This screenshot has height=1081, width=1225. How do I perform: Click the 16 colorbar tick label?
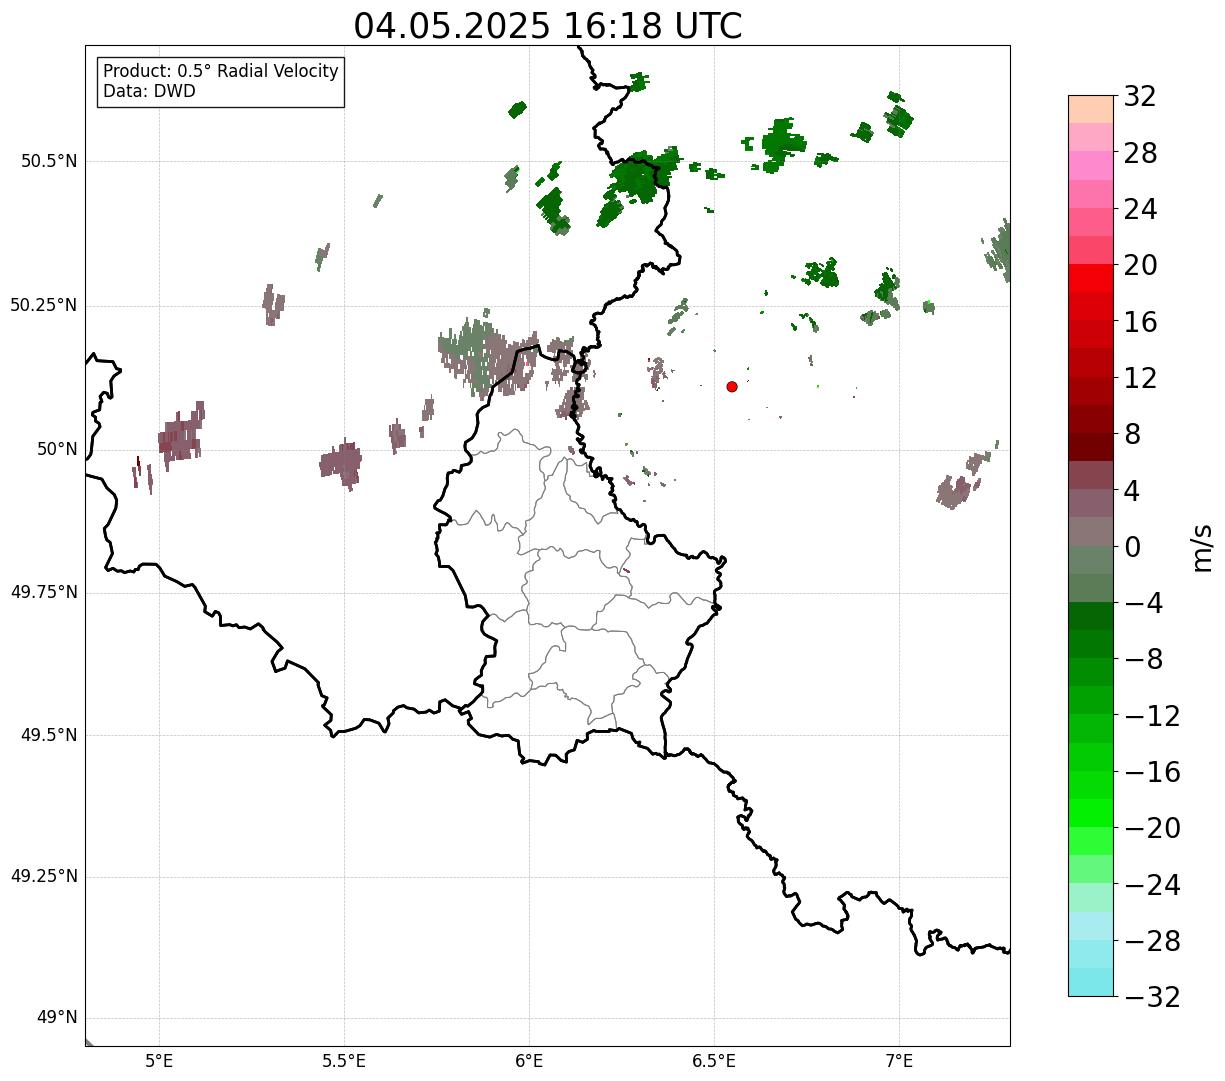(1140, 322)
